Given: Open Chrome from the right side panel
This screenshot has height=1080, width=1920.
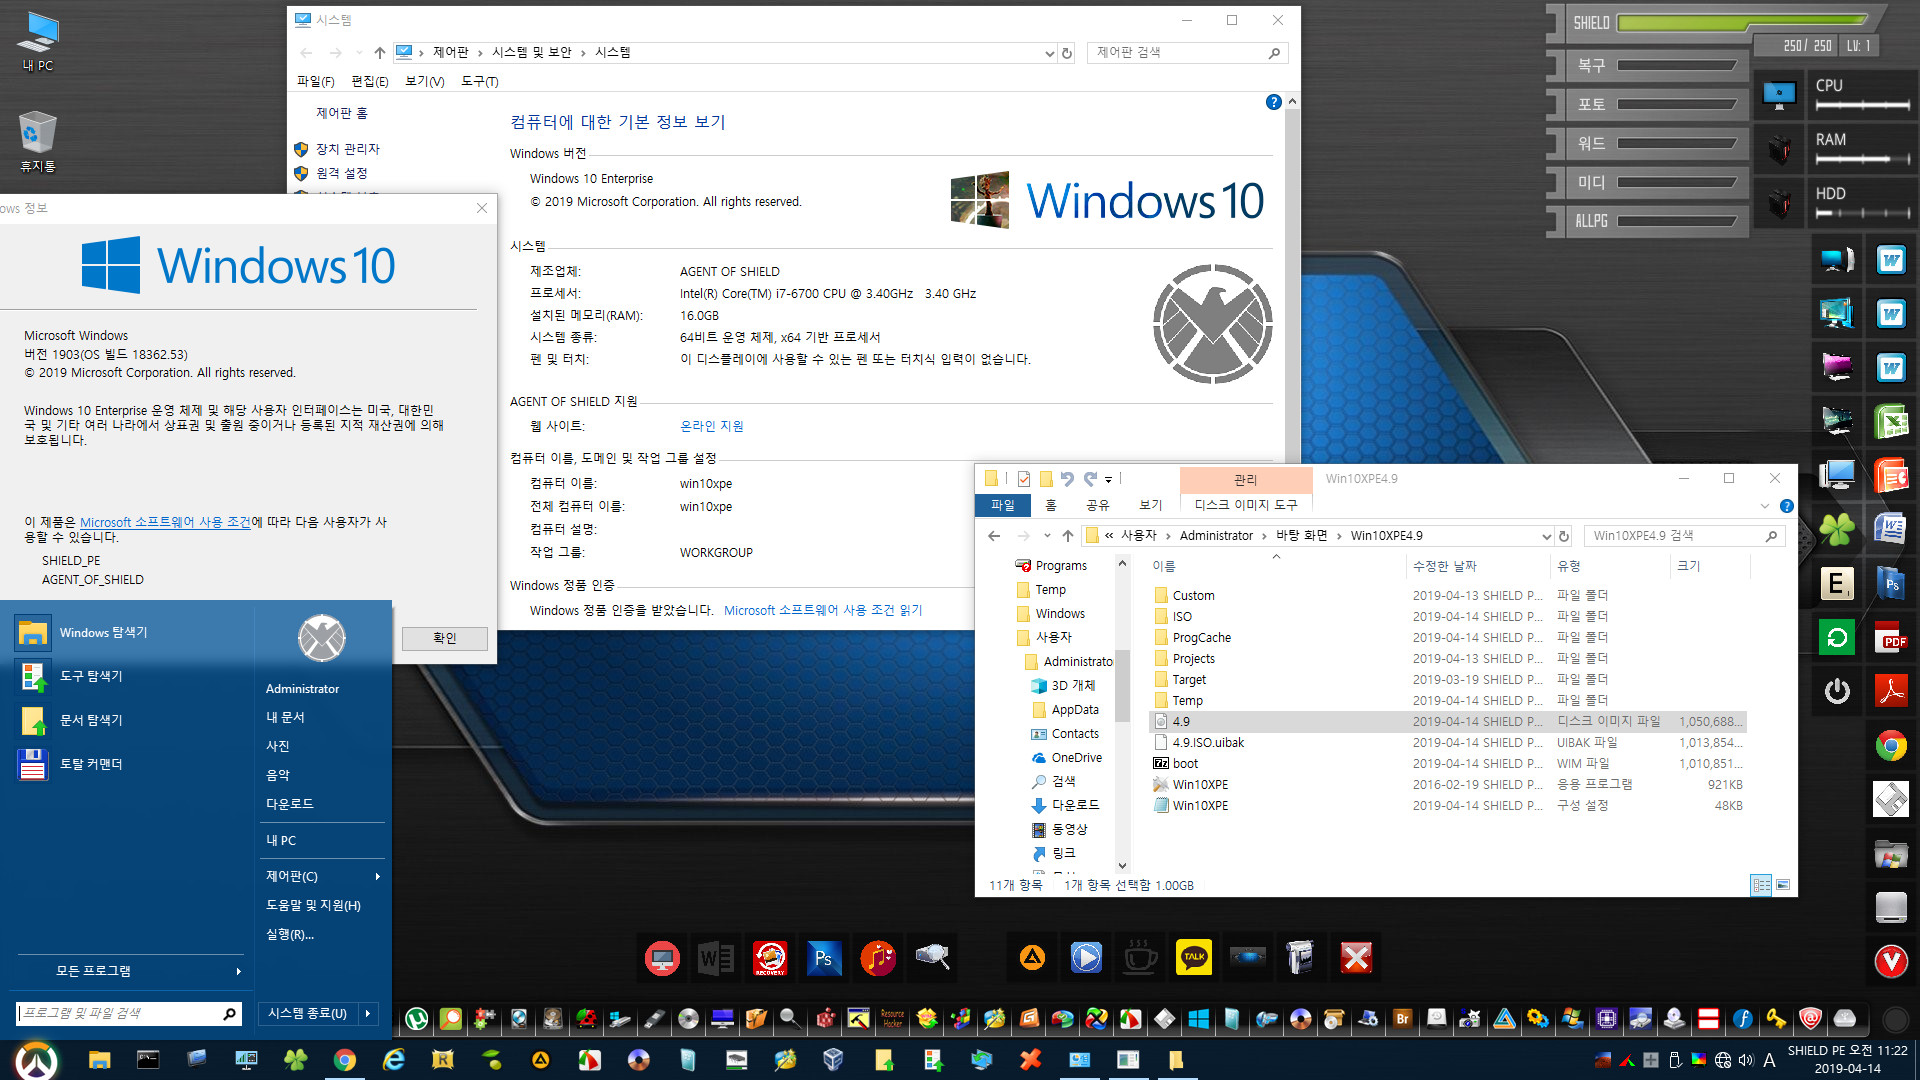Looking at the screenshot, I should [x=1890, y=746].
